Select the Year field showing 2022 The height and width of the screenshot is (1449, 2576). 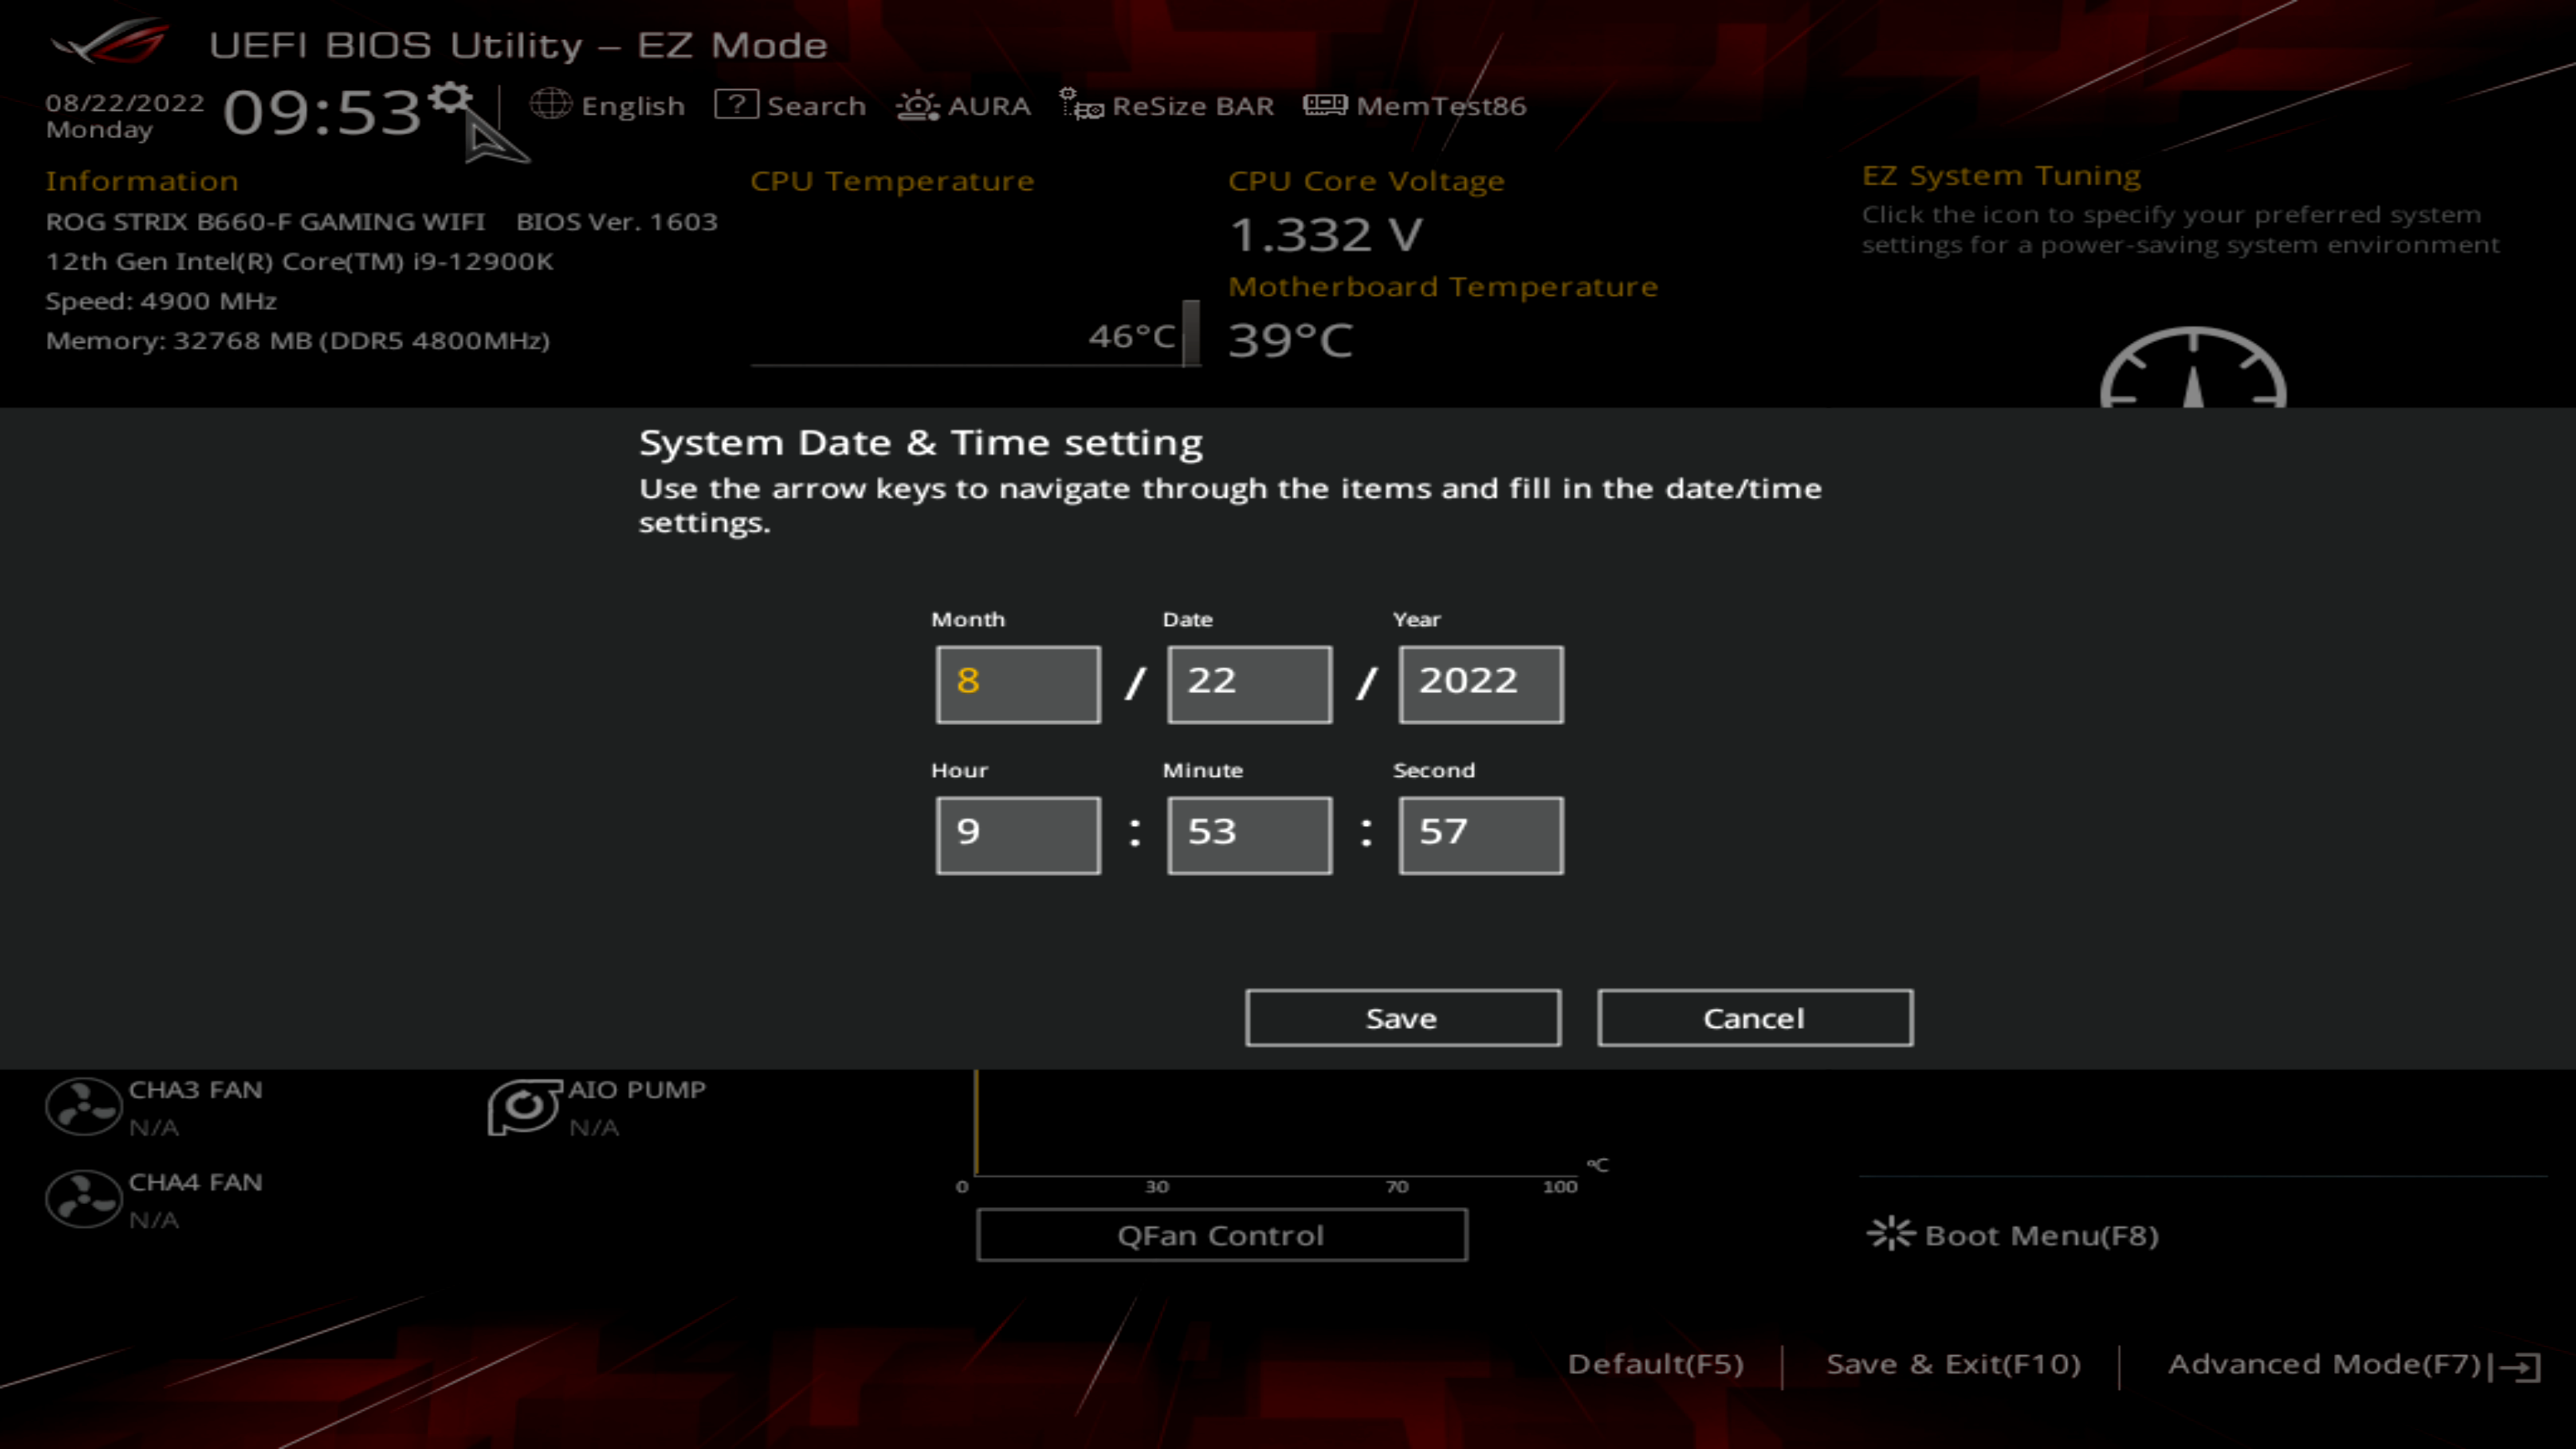click(x=1480, y=684)
